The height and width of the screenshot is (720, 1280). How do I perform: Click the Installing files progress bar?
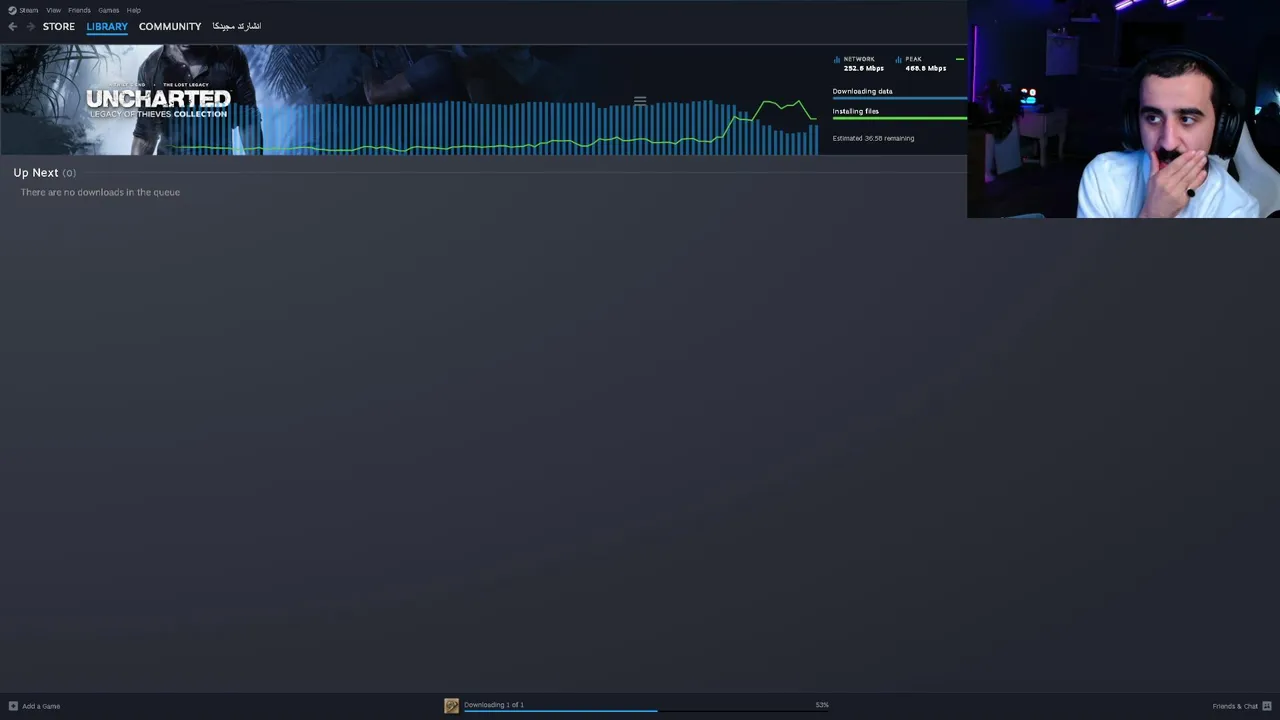pos(900,118)
